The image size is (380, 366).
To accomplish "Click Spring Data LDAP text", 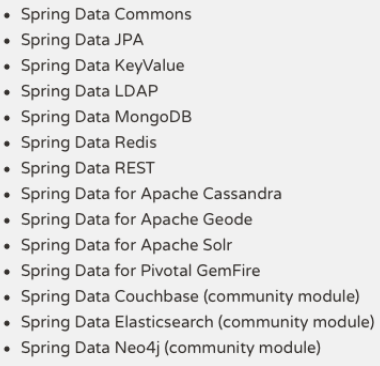I will [89, 92].
